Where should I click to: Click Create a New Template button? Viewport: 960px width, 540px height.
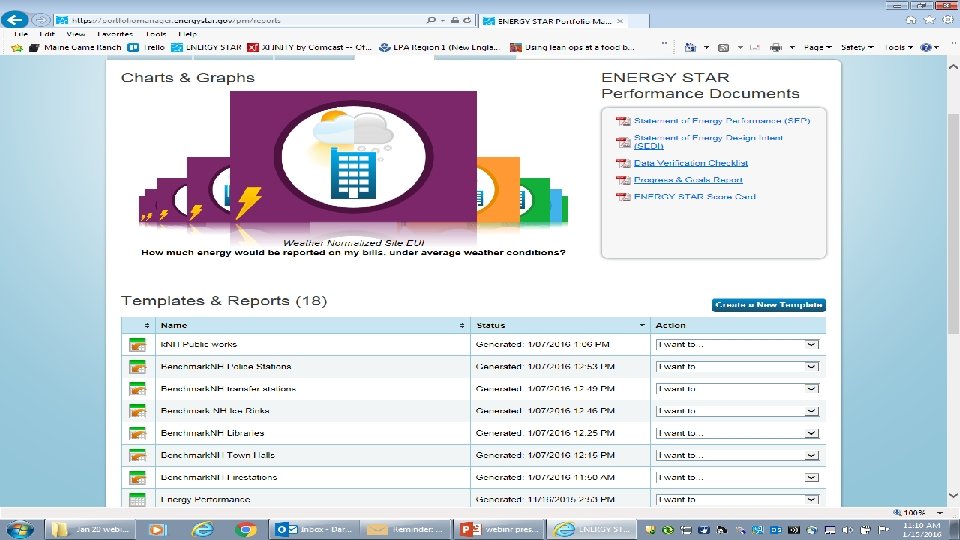(x=768, y=305)
